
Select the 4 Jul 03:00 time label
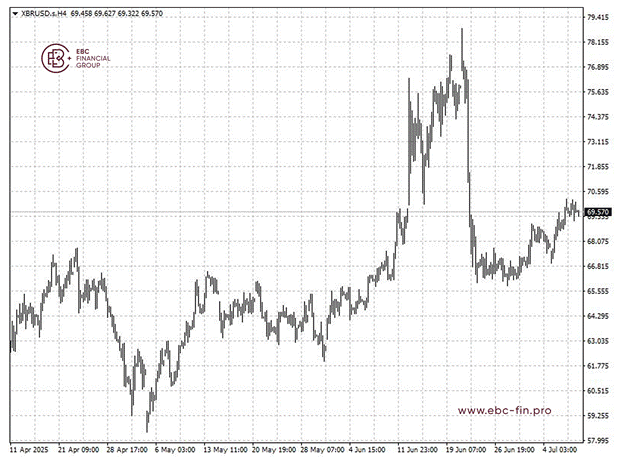click(560, 450)
